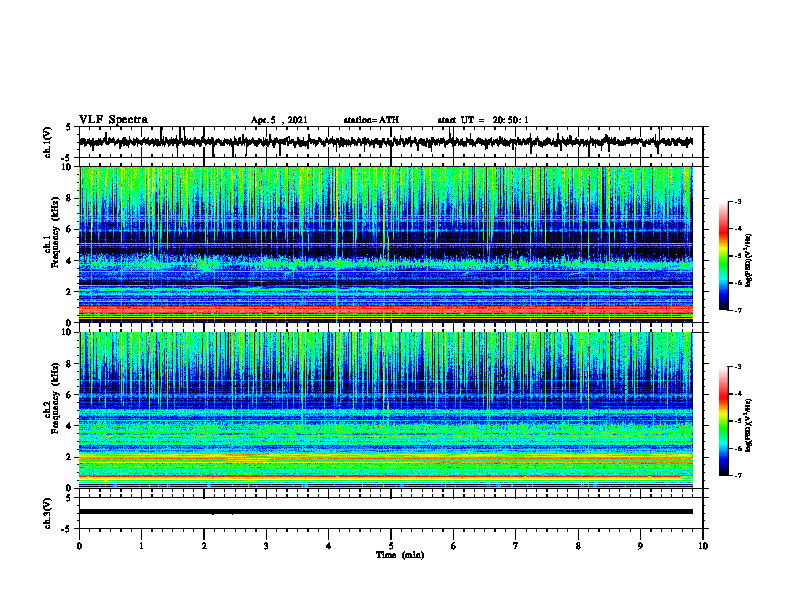Viewport: 792px width, 612px height.
Task: Click the 'start UT = 20:50: 1' label
Action: click(x=483, y=120)
